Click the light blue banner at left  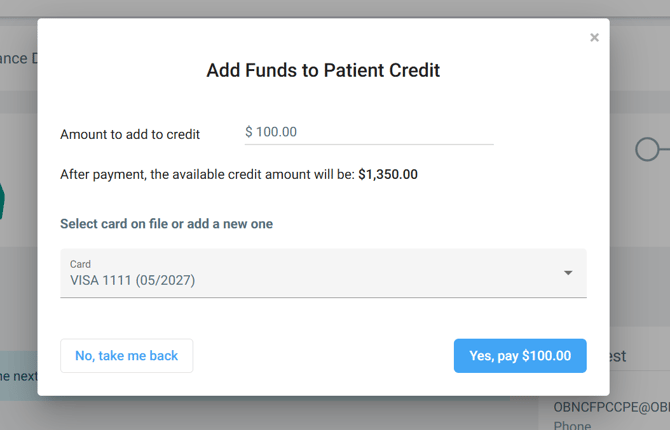coord(18,376)
